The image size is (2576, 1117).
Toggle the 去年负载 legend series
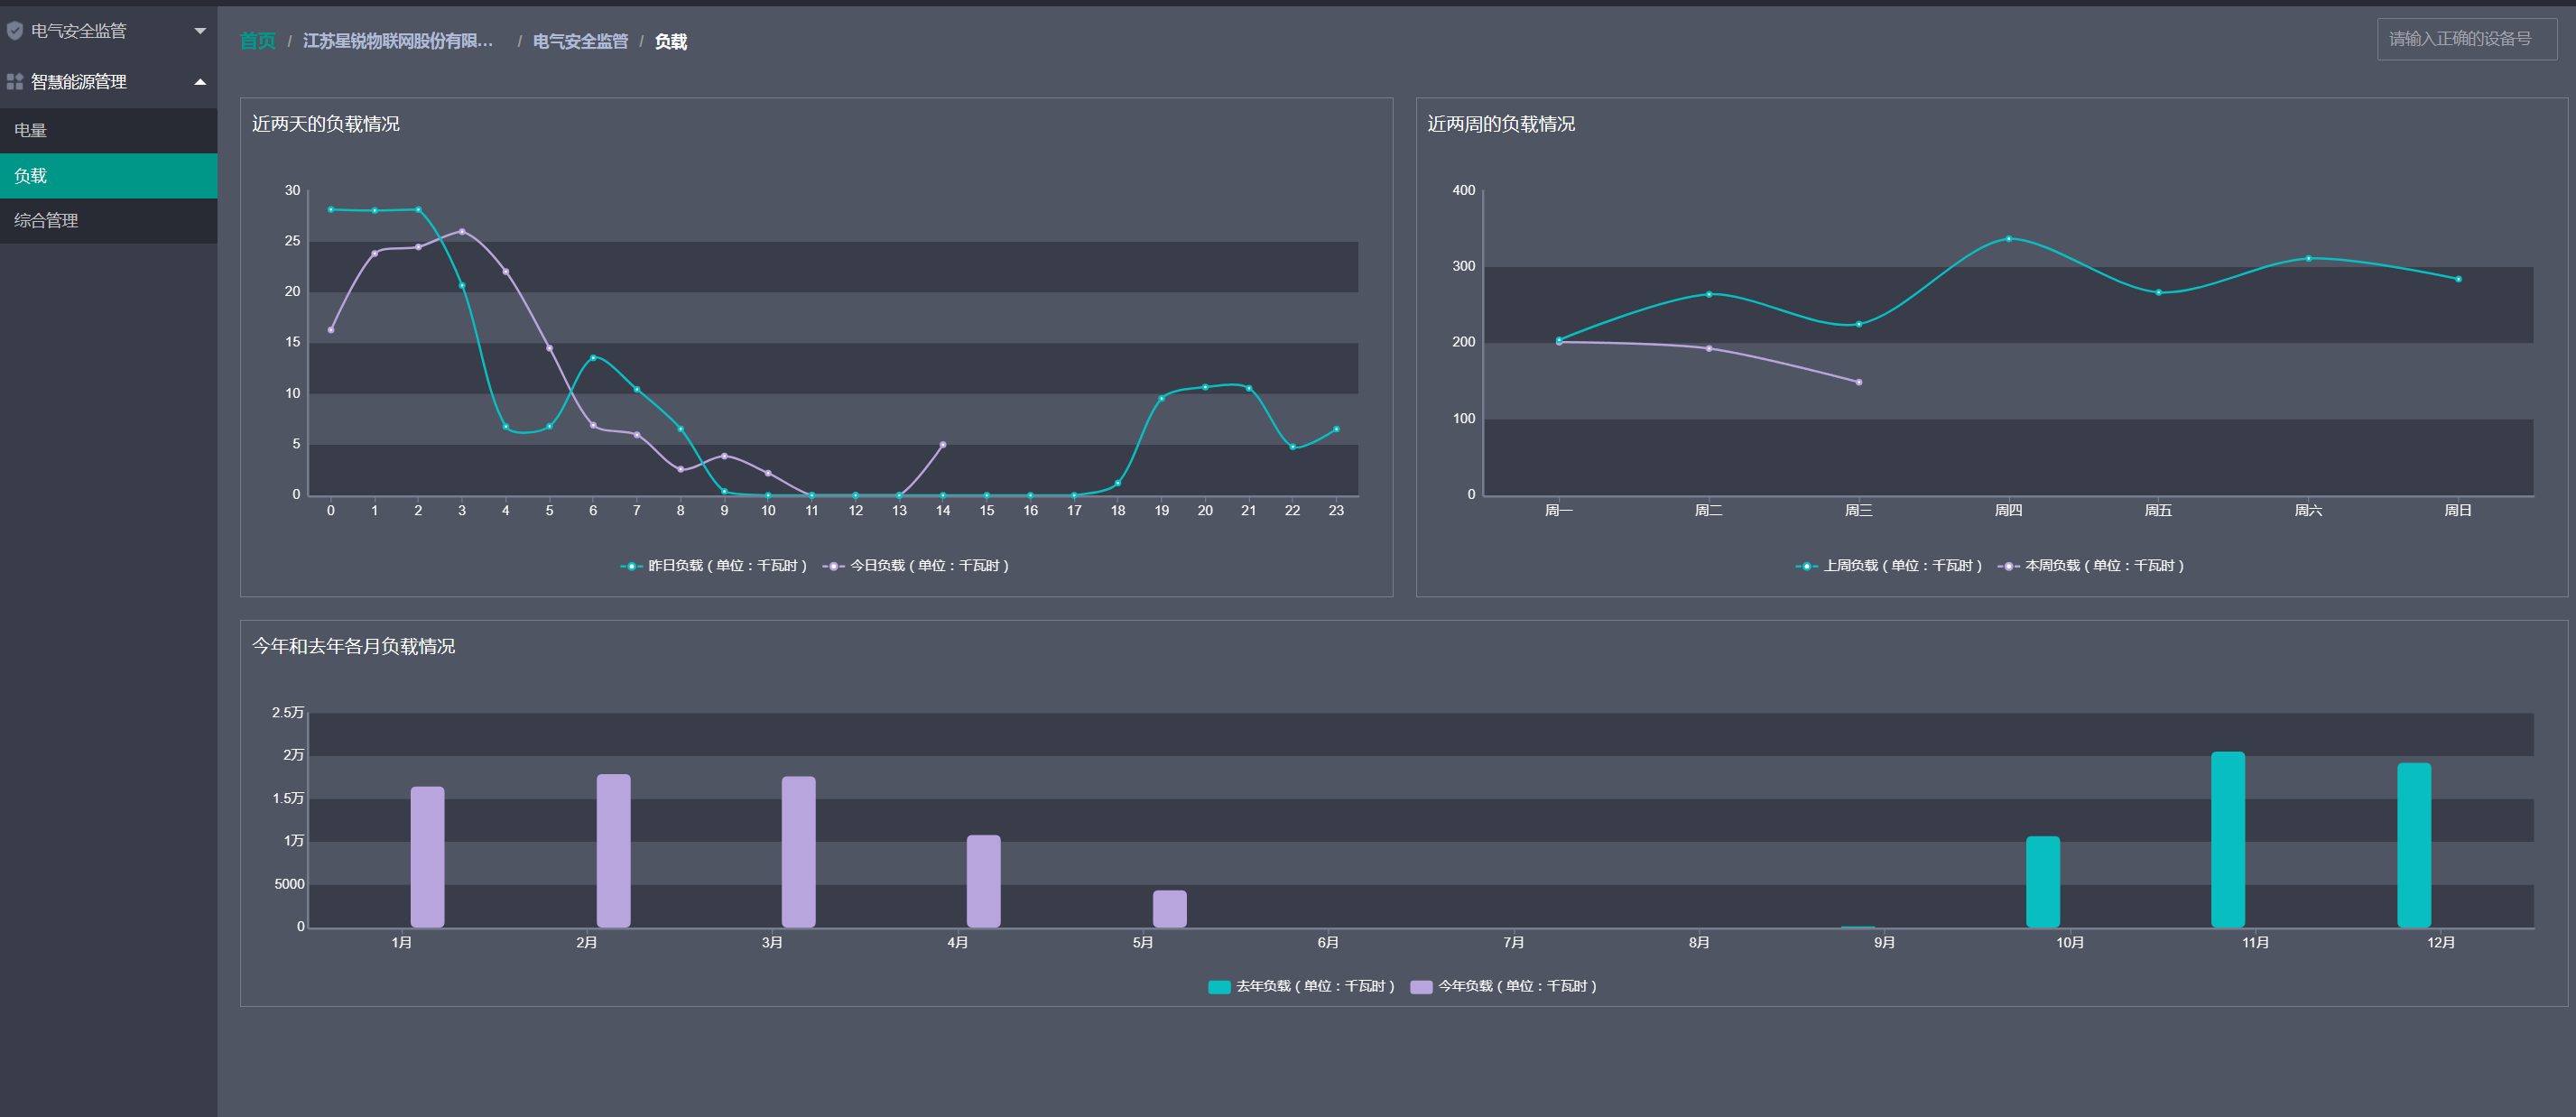click(1301, 987)
